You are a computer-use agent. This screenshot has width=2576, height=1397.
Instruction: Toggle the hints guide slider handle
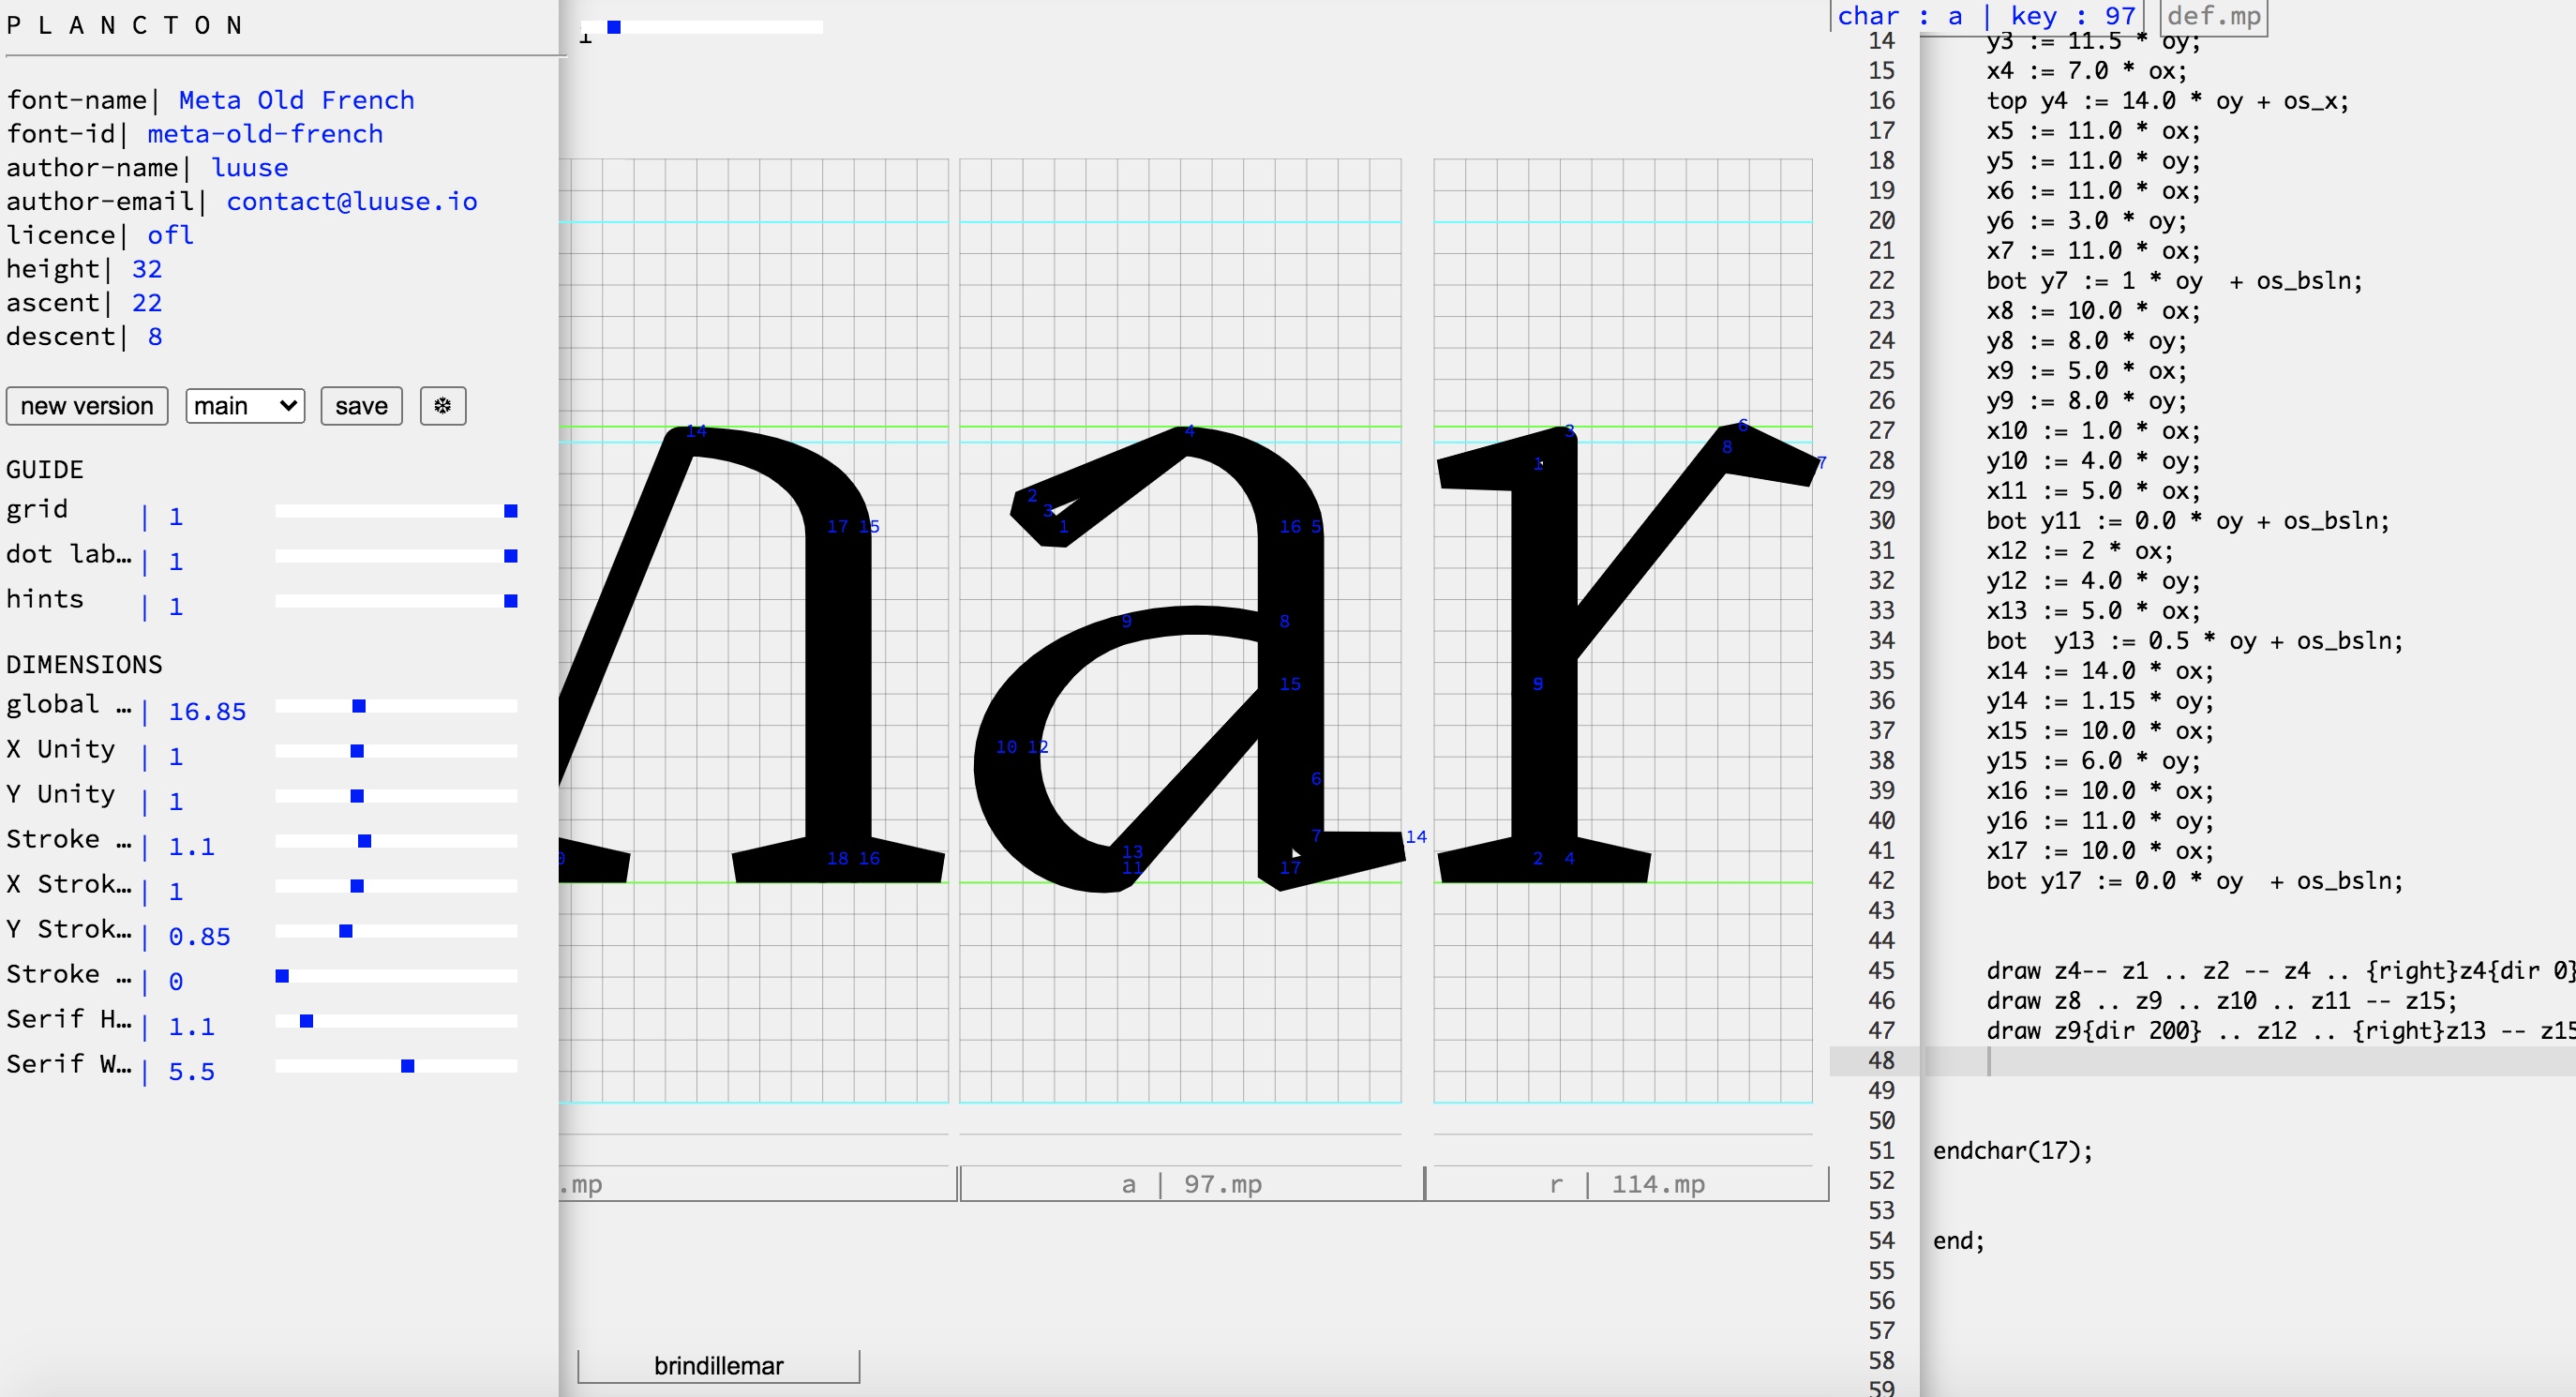pos(511,601)
